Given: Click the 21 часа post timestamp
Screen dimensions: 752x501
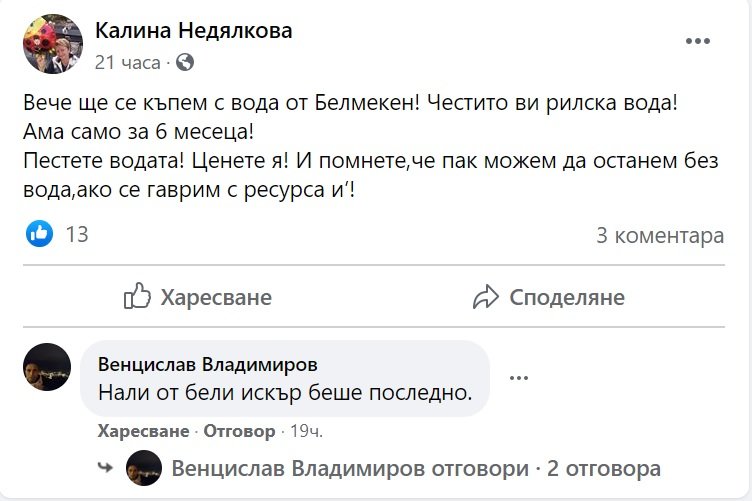Looking at the screenshot, I should [127, 62].
